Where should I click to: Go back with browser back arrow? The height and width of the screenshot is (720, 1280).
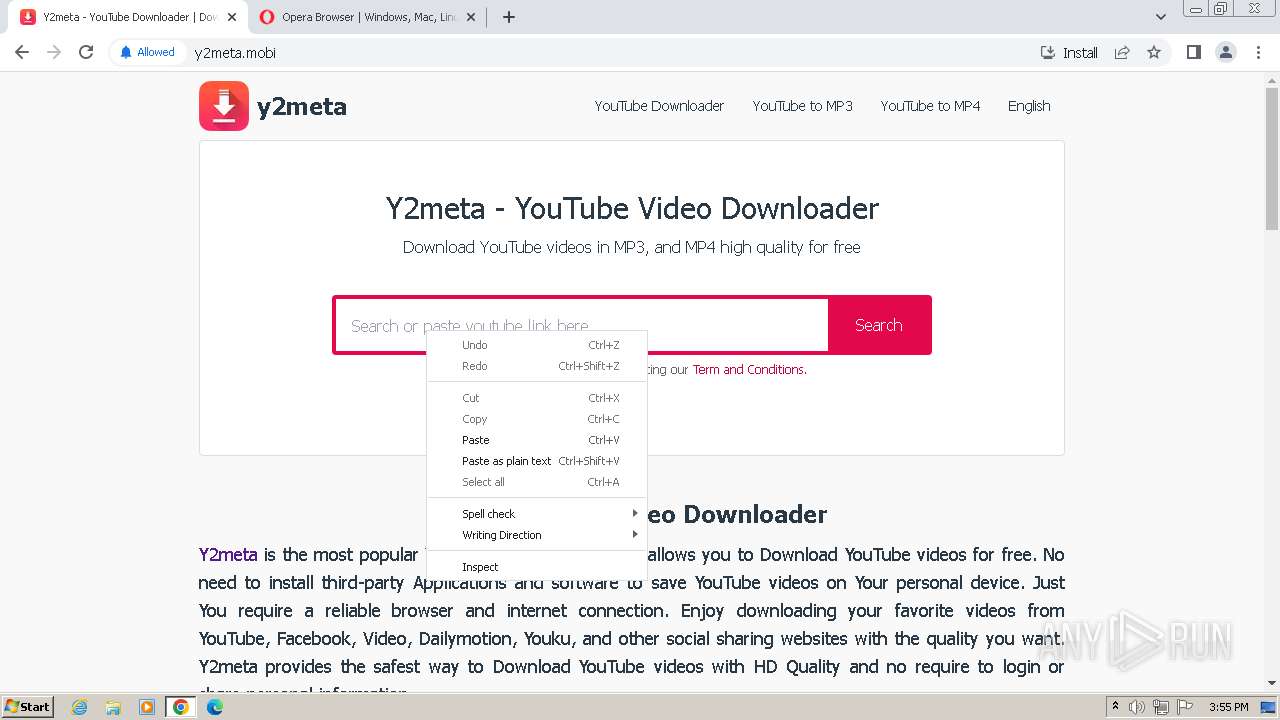point(22,52)
